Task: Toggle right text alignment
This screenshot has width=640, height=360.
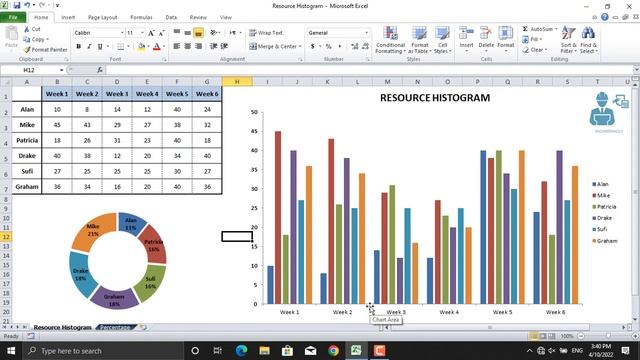Action: [199, 47]
